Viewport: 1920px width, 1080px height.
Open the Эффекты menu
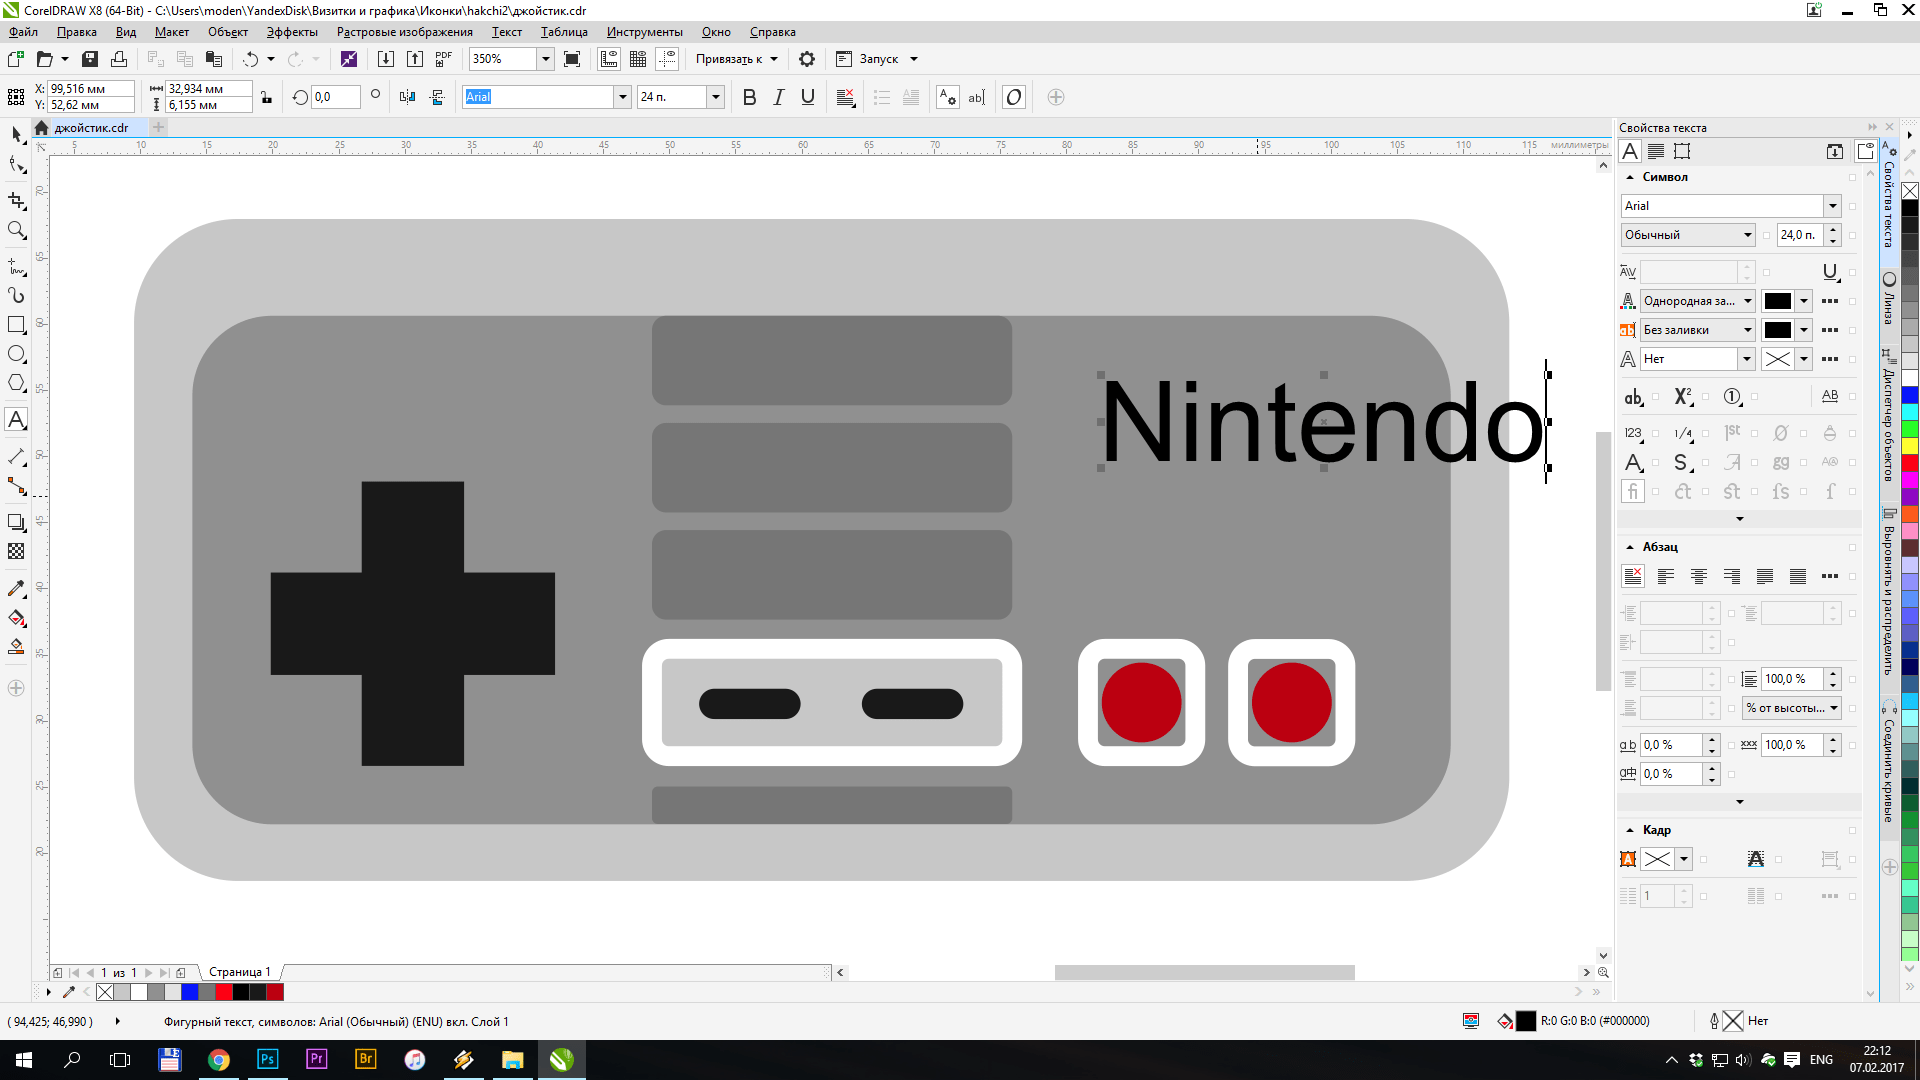292,32
